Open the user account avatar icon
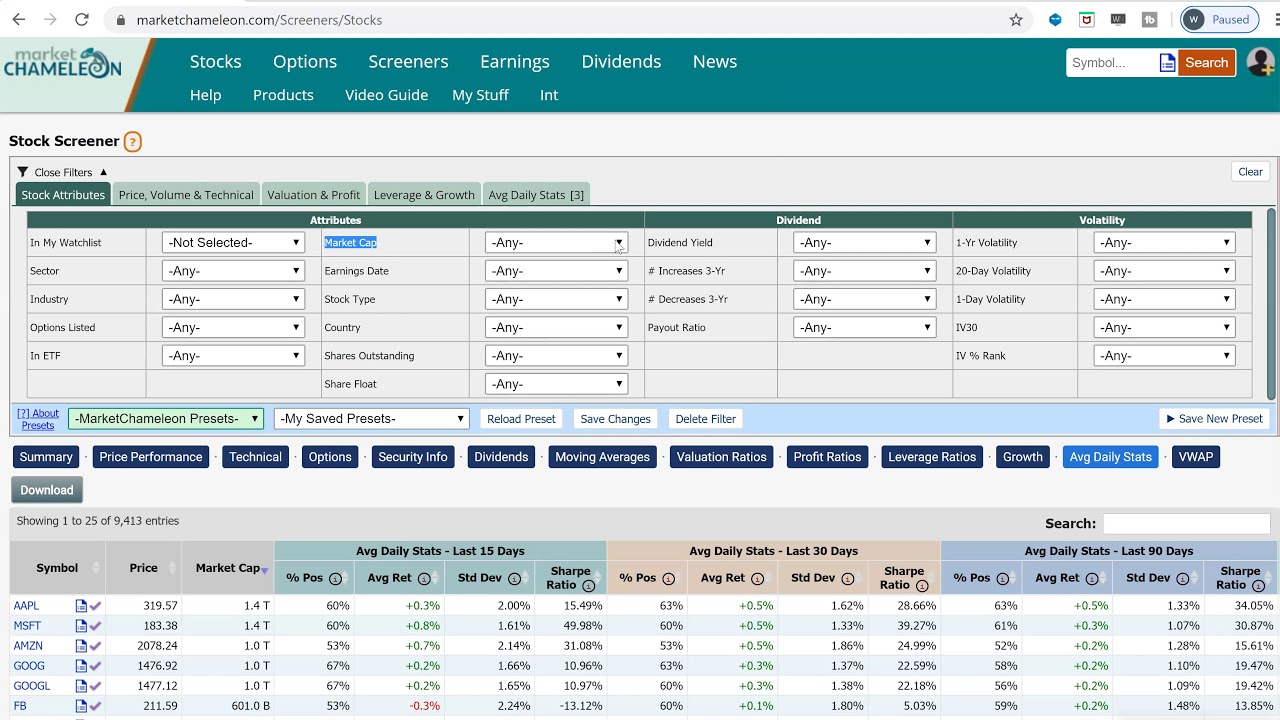 tap(1260, 62)
